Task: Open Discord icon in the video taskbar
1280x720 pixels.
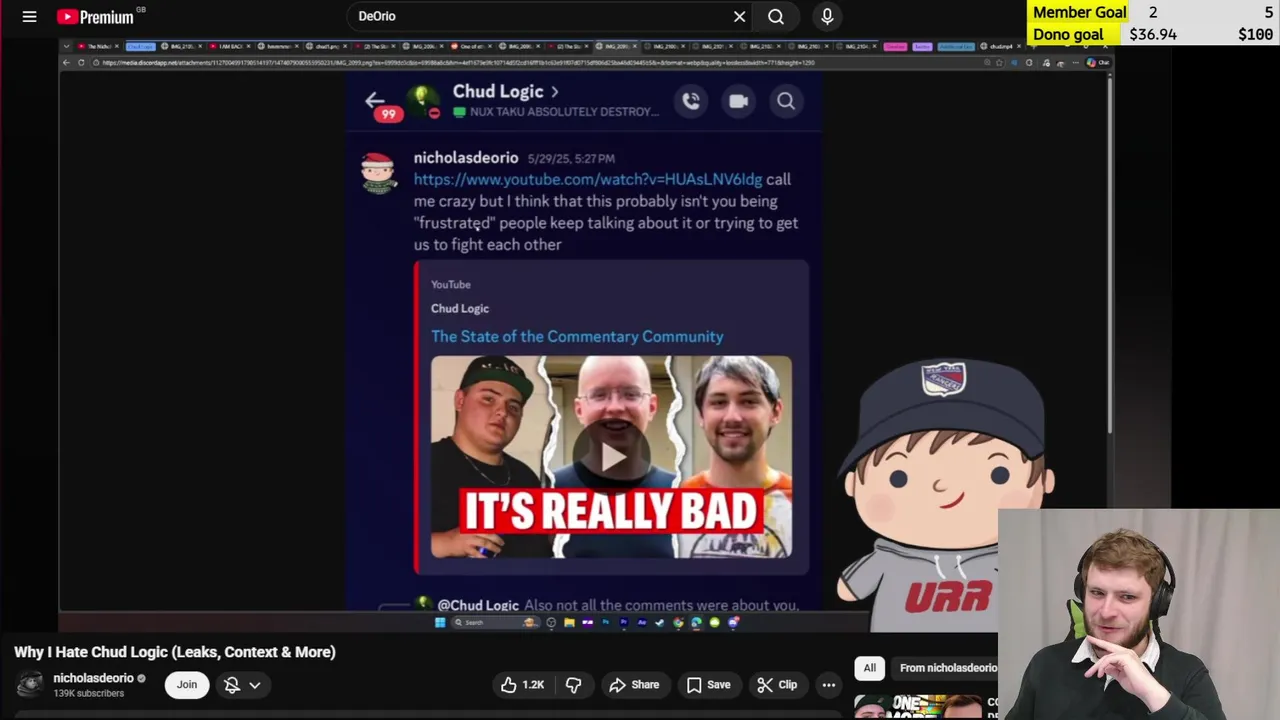Action: pos(733,622)
